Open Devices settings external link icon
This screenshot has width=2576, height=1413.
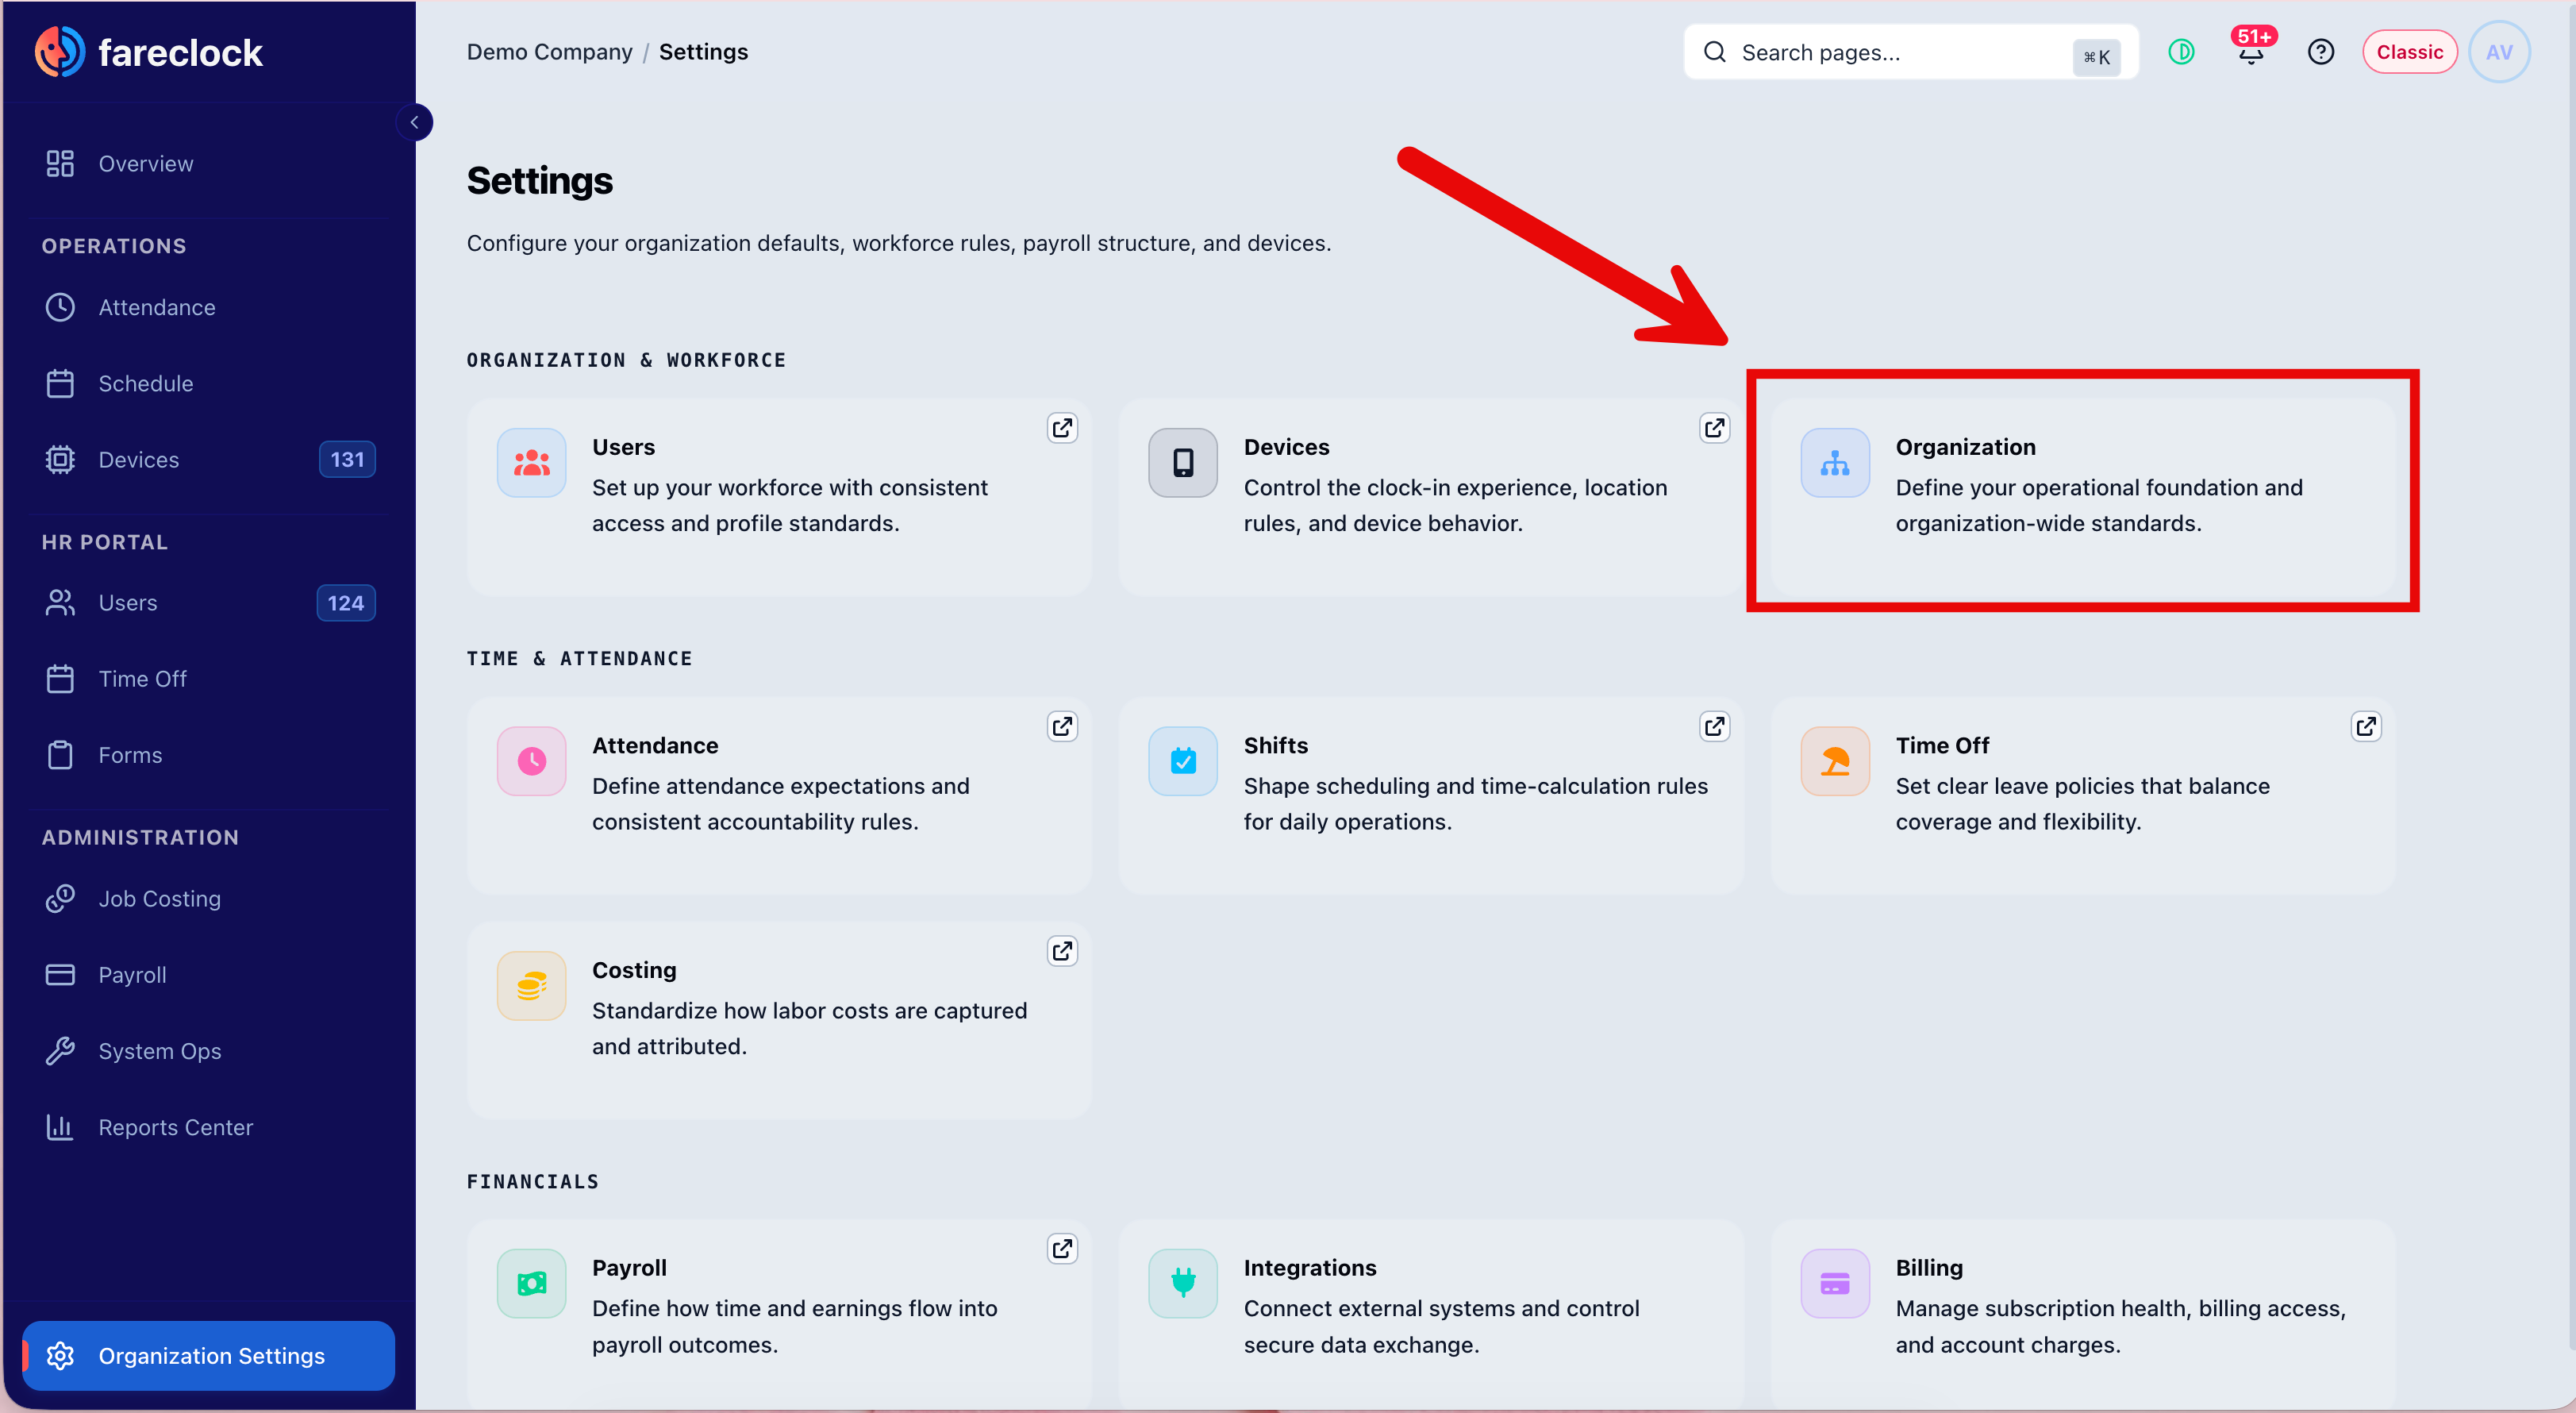(x=1714, y=428)
